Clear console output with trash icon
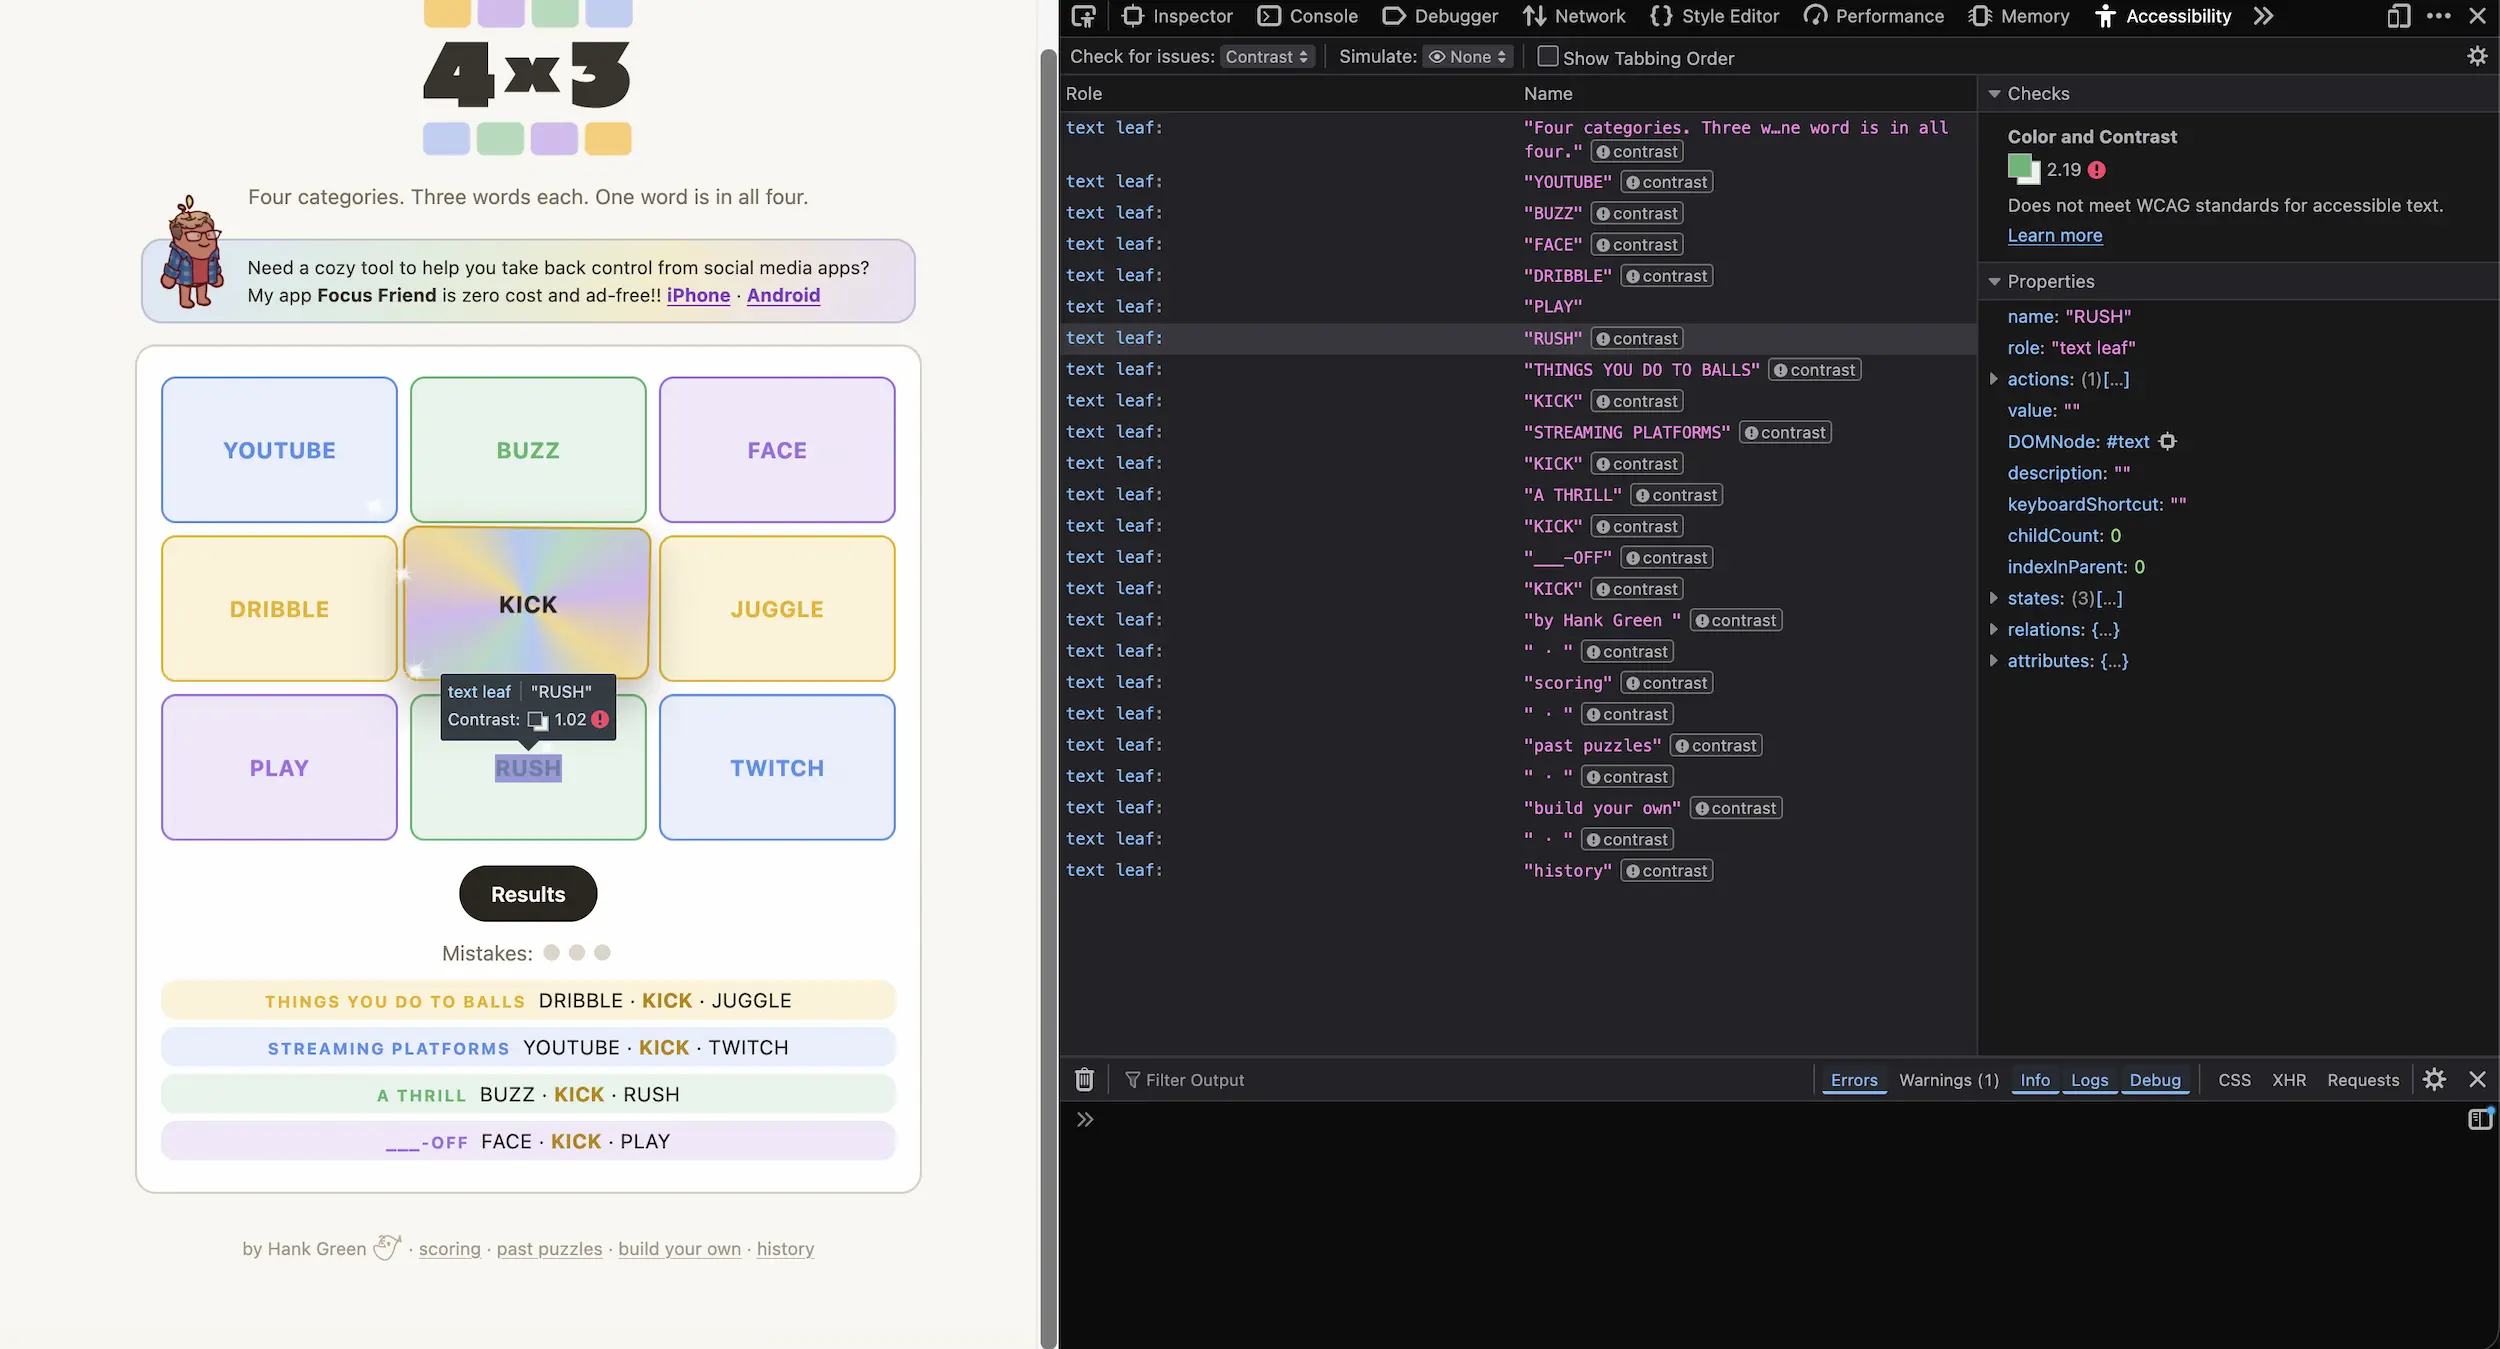This screenshot has height=1349, width=2500. pyautogui.click(x=1084, y=1079)
